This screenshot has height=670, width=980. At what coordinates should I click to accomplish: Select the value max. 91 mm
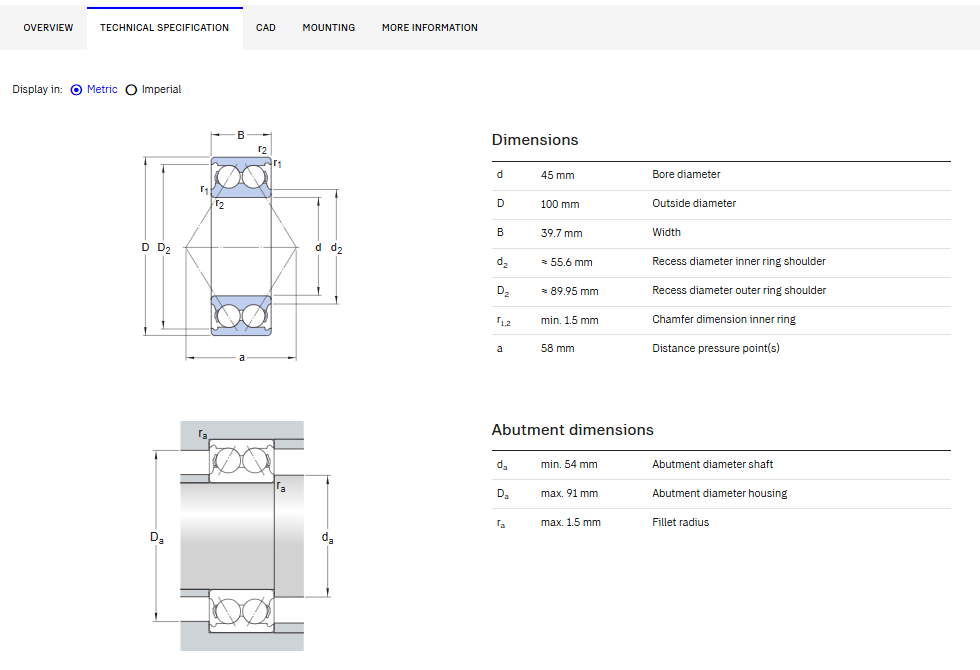point(569,493)
